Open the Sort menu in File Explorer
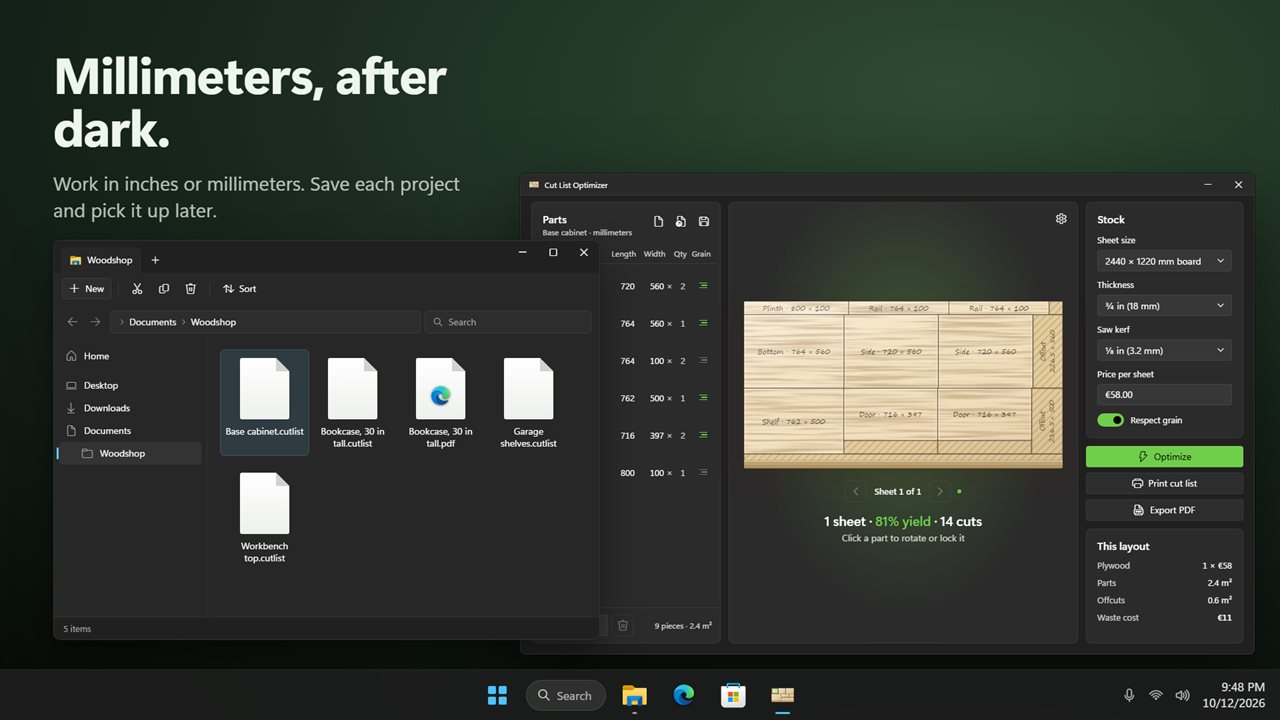Viewport: 1280px width, 720px height. pyautogui.click(x=240, y=289)
